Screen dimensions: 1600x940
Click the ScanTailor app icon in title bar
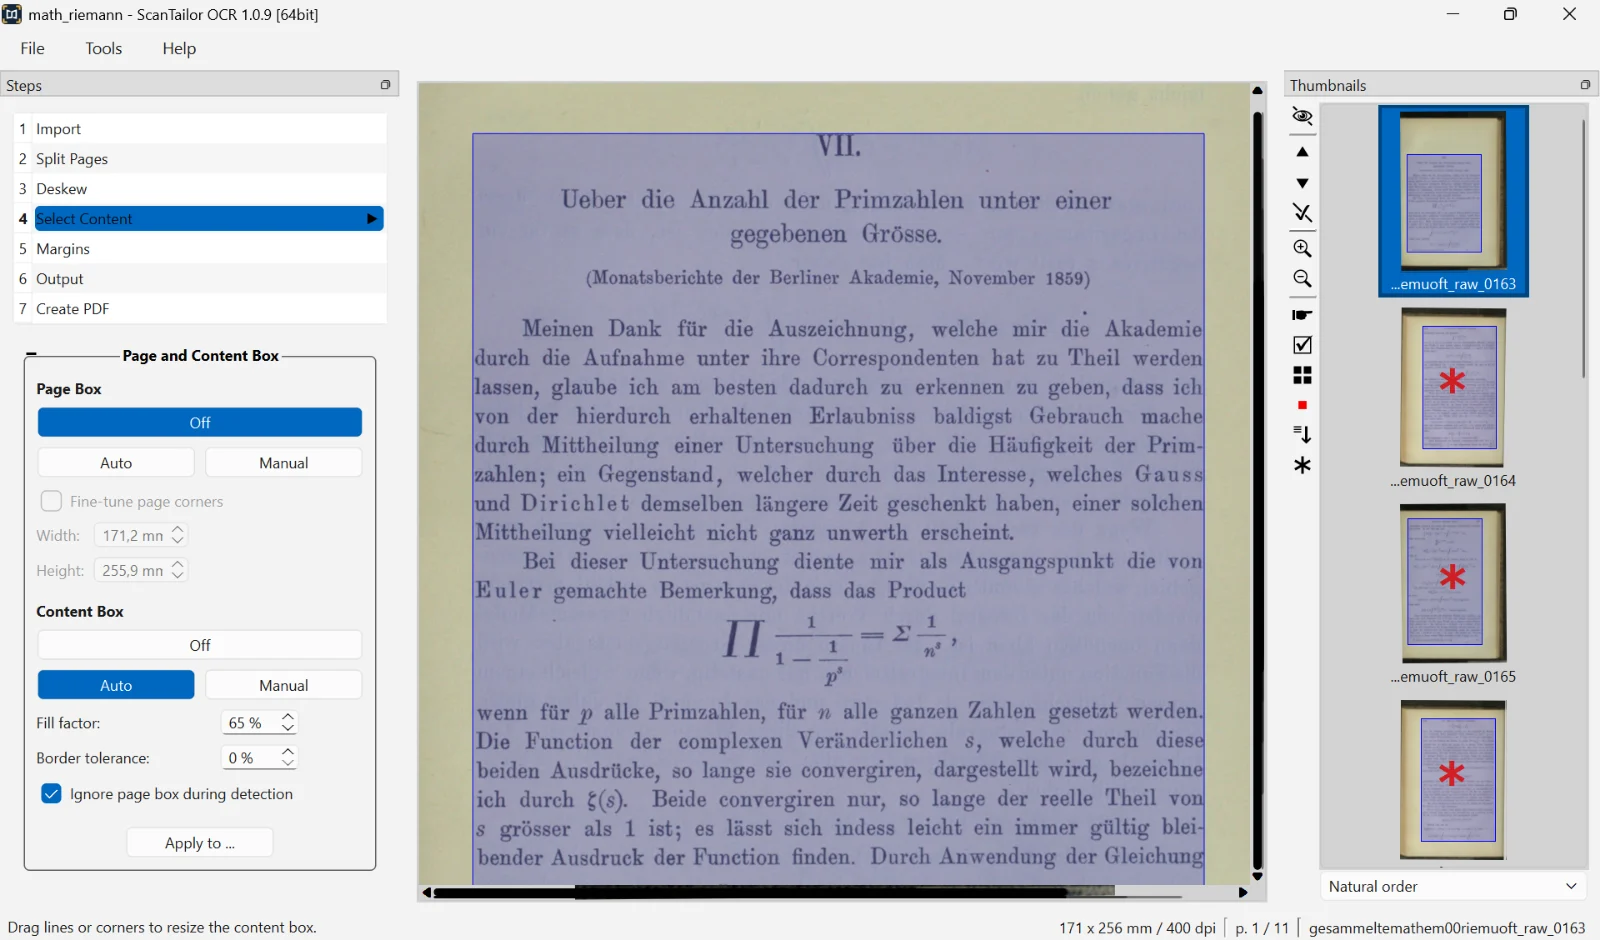pos(12,14)
